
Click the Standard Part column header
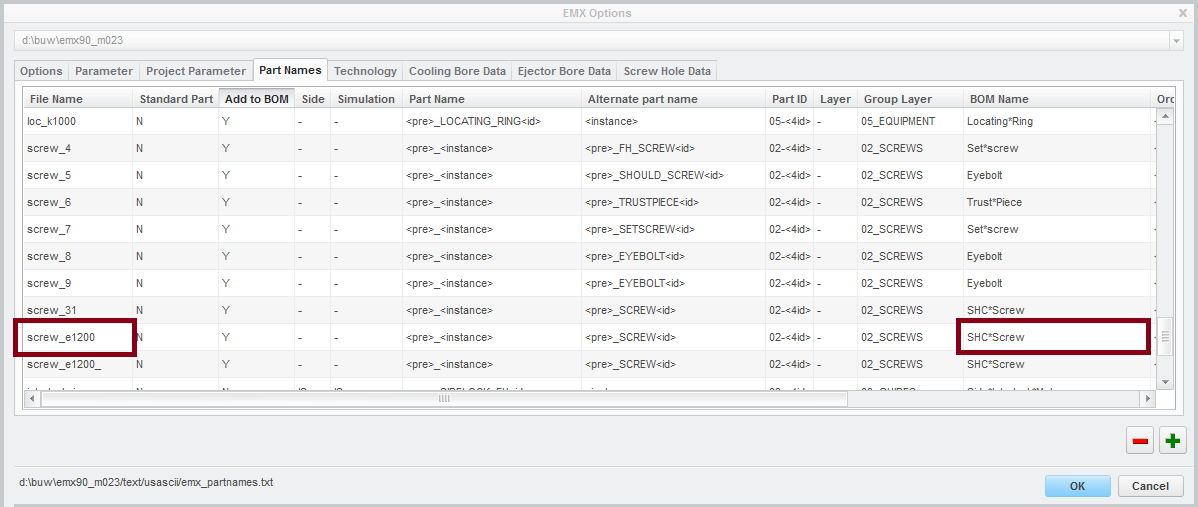pyautogui.click(x=176, y=98)
